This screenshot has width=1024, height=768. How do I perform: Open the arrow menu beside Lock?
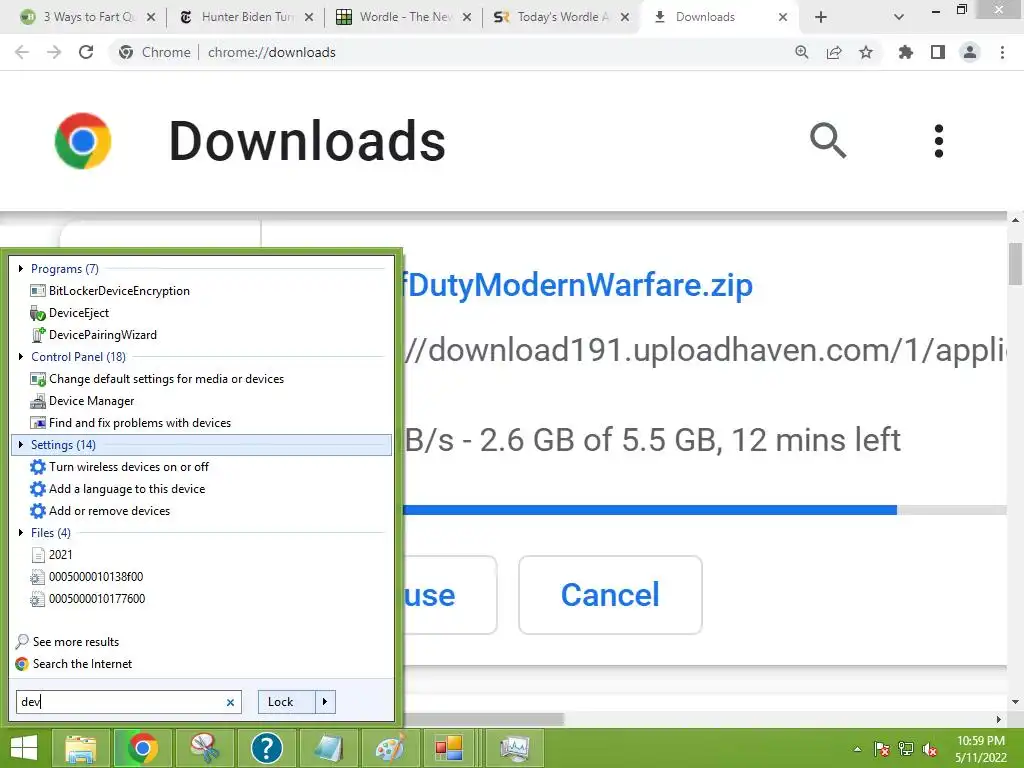point(325,702)
